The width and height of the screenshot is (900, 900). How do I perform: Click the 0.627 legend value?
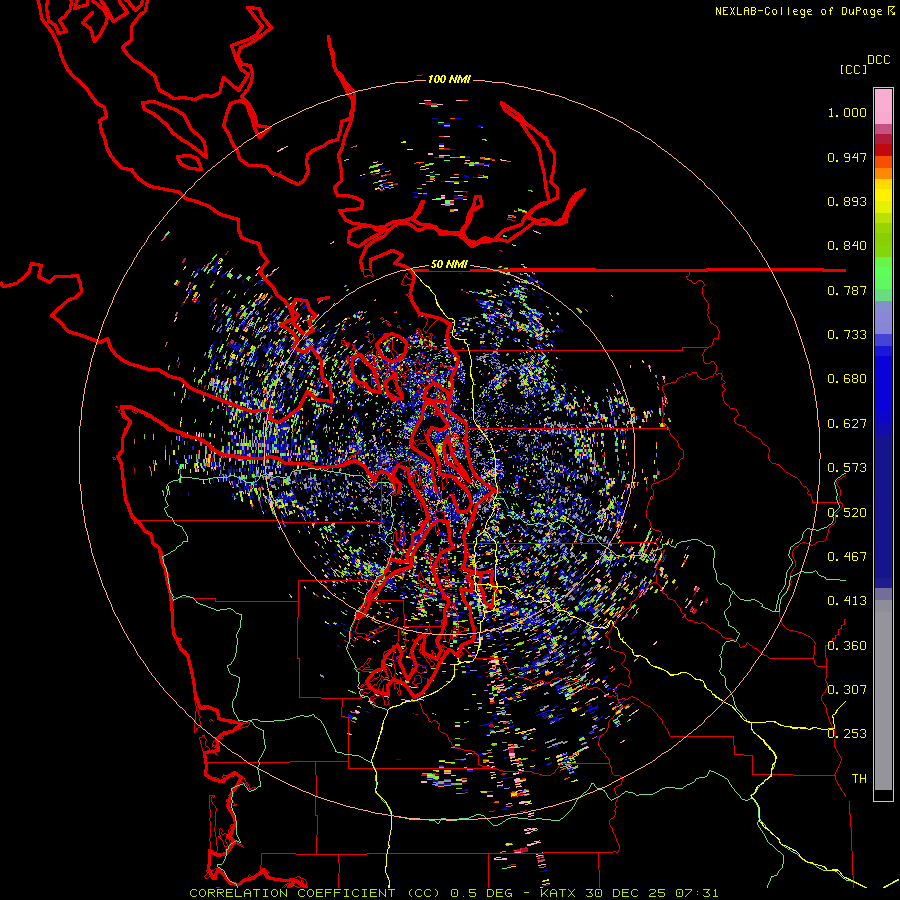[847, 424]
